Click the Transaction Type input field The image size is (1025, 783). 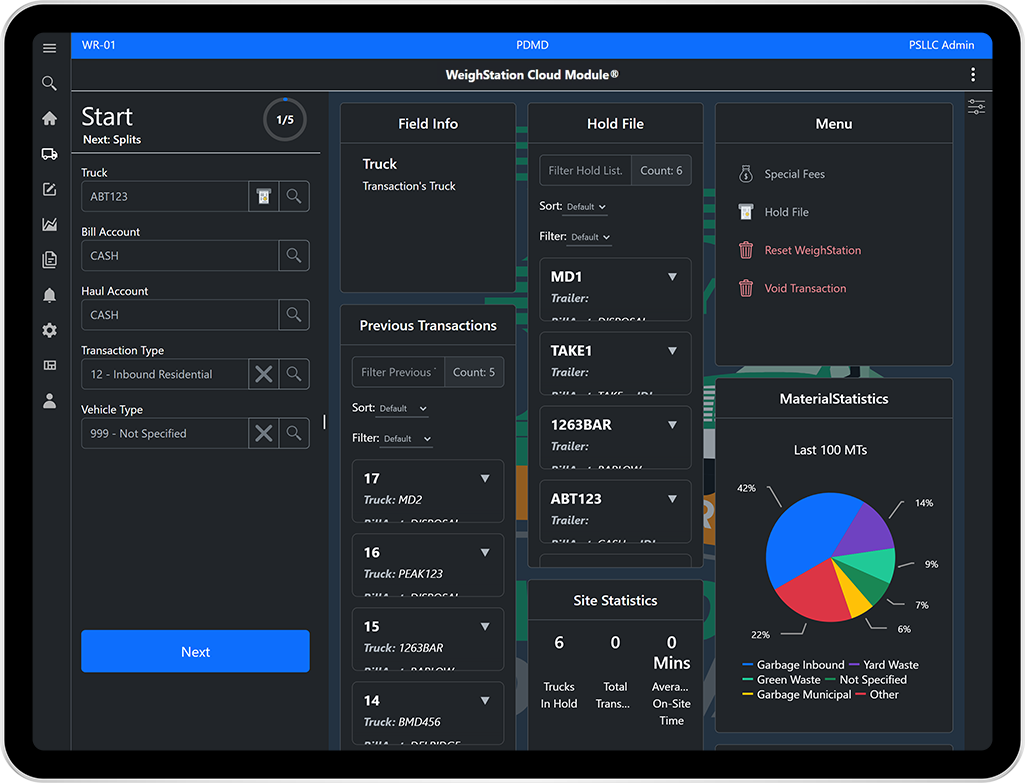pyautogui.click(x=165, y=374)
